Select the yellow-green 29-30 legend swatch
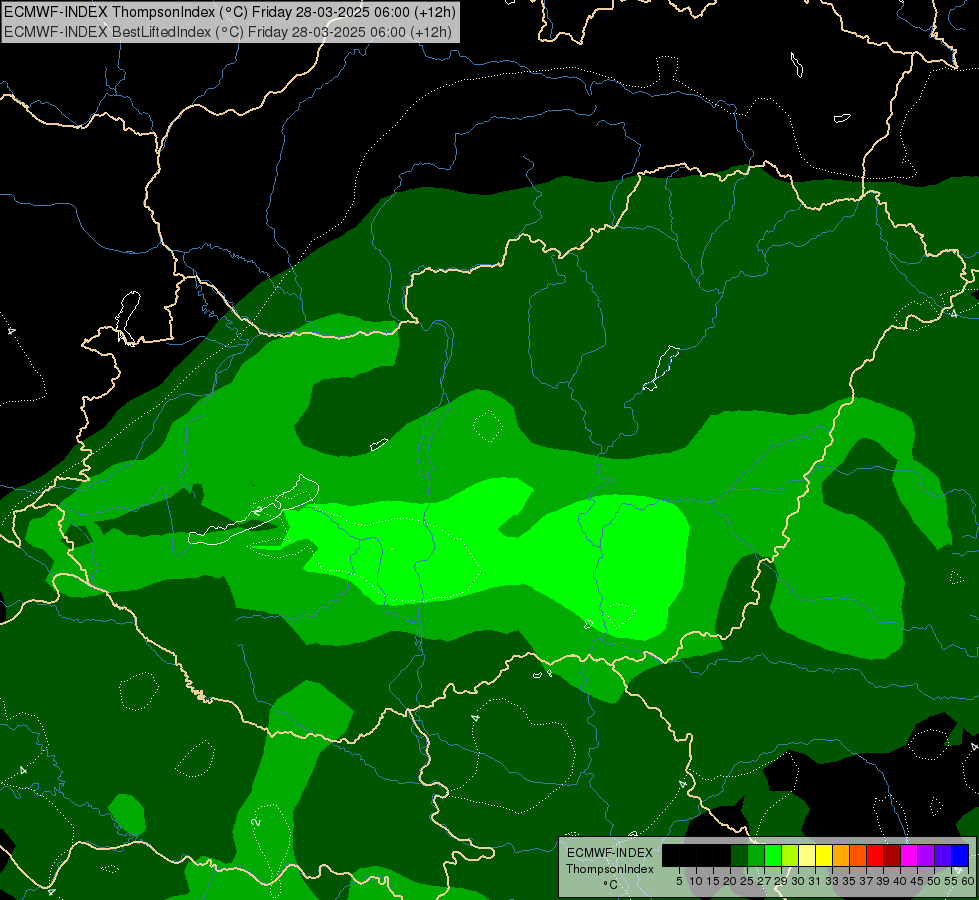 click(790, 855)
